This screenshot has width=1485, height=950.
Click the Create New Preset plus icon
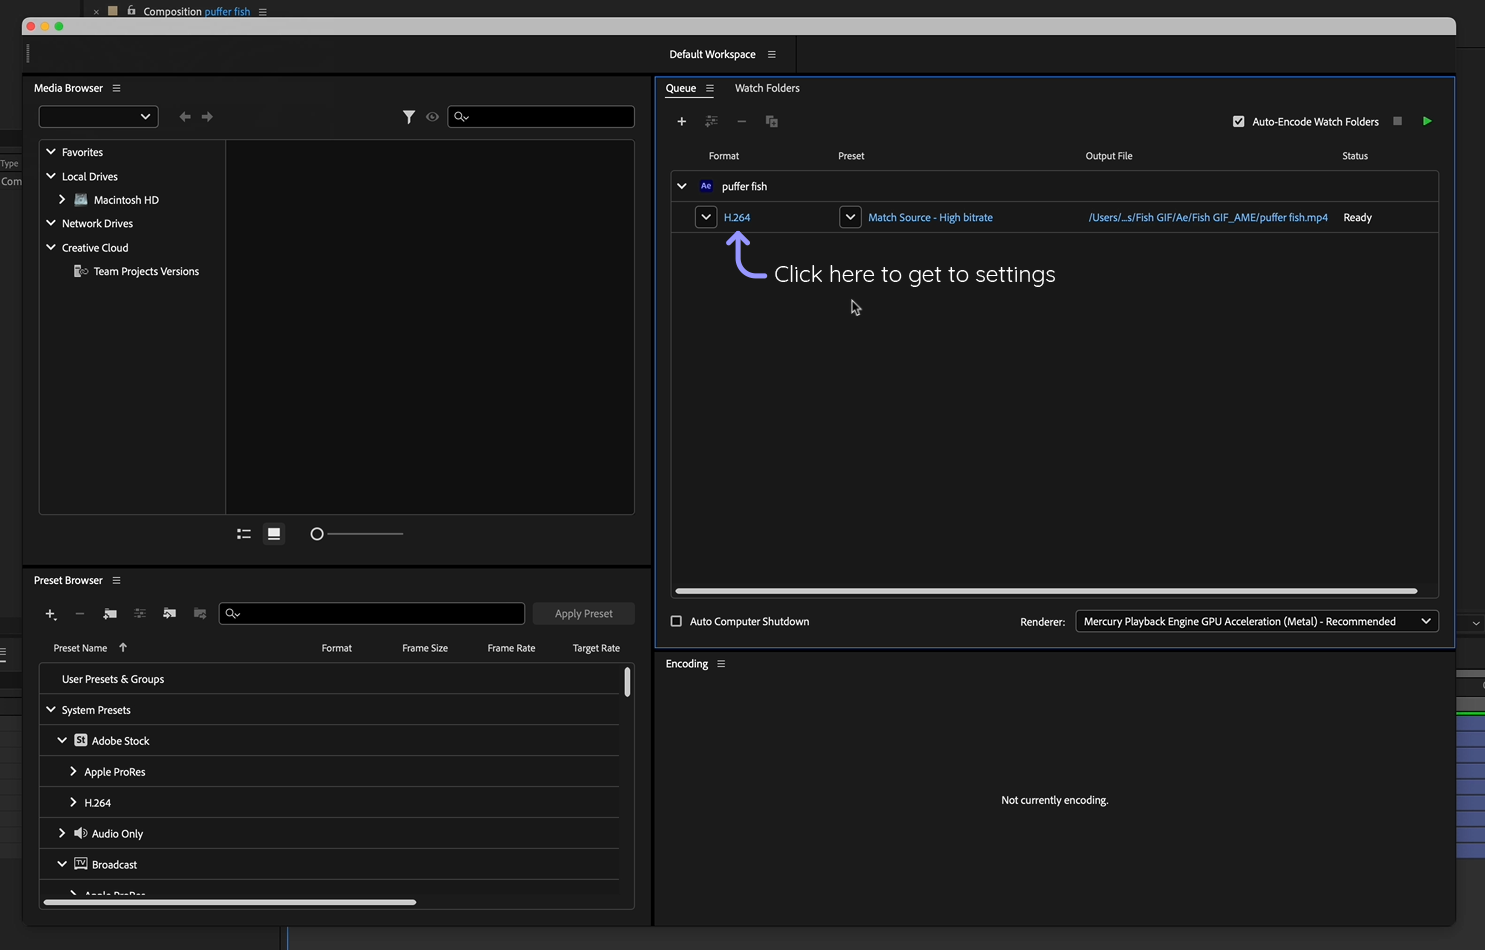(51, 614)
